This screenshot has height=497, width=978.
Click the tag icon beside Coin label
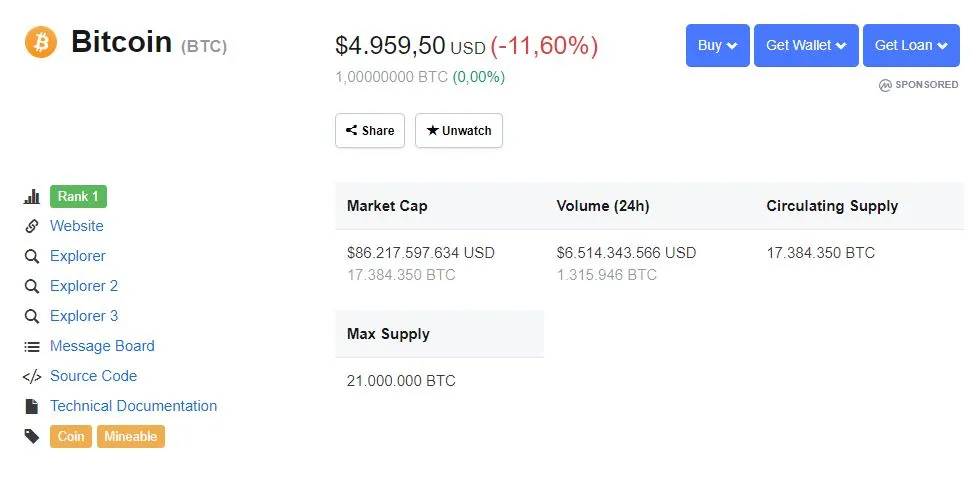[31, 437]
